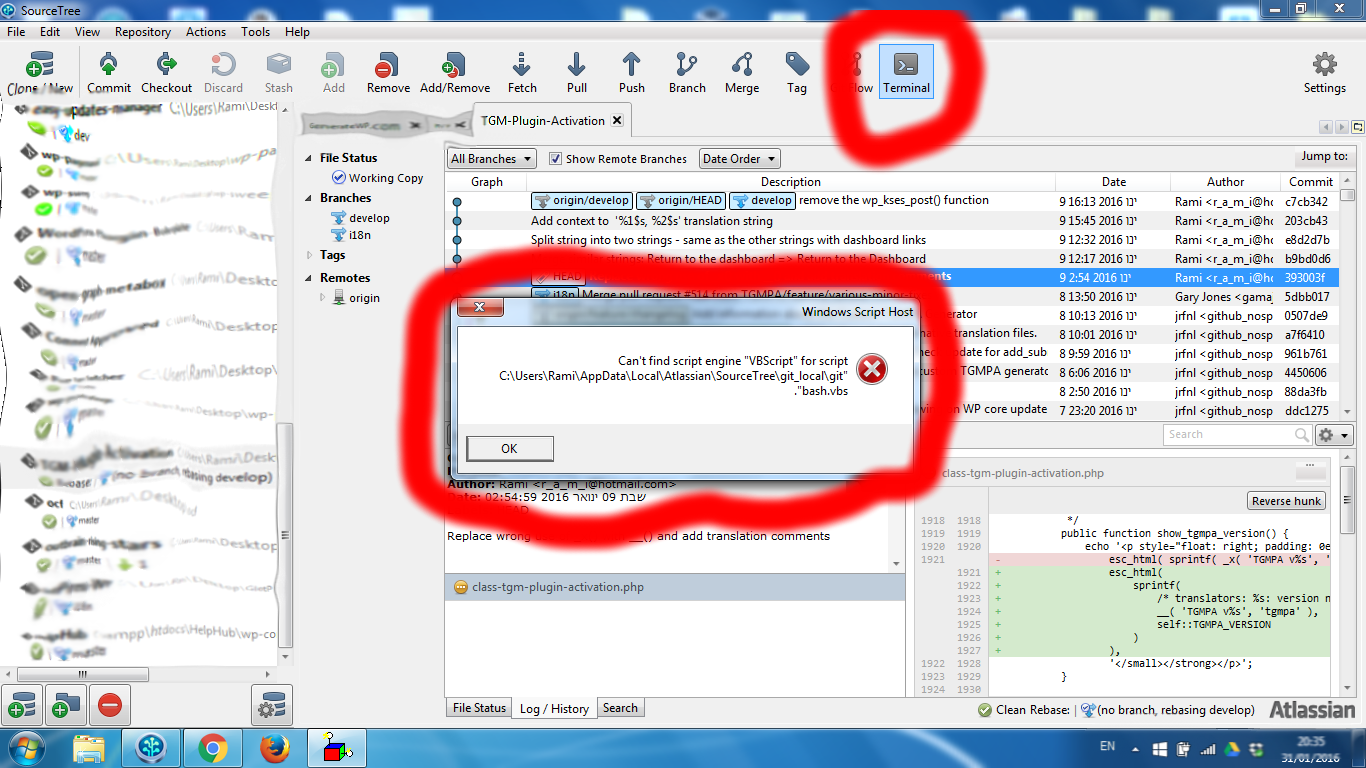Toggle Show Remote Branches checkbox
This screenshot has width=1366, height=768.
coord(556,158)
